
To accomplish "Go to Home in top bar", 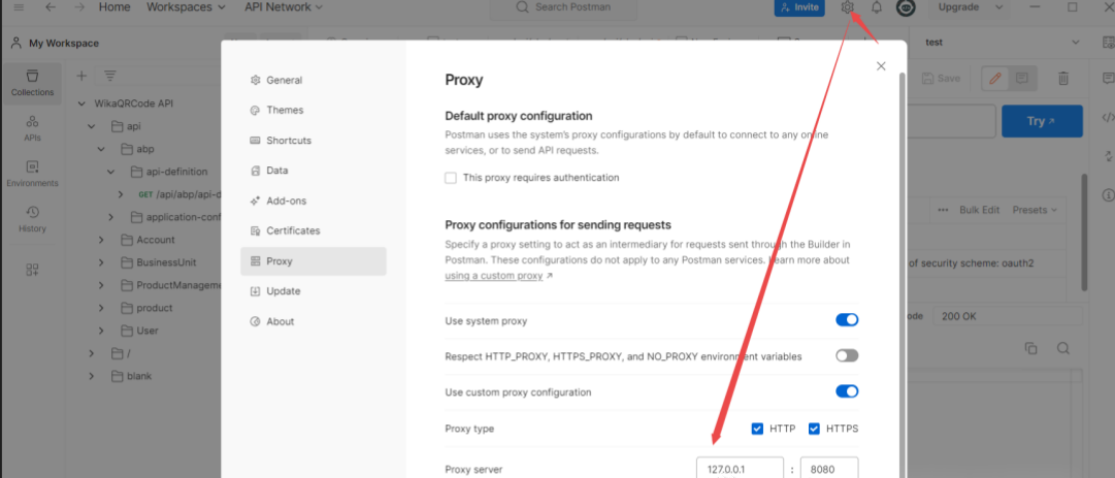I will [x=114, y=7].
